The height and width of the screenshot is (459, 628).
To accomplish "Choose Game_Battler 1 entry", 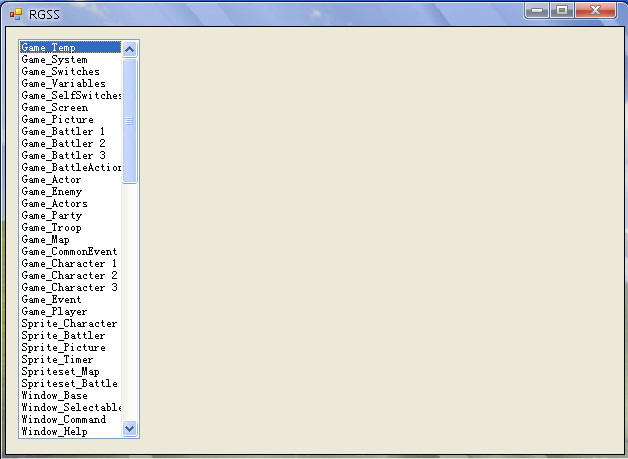I will (x=70, y=131).
